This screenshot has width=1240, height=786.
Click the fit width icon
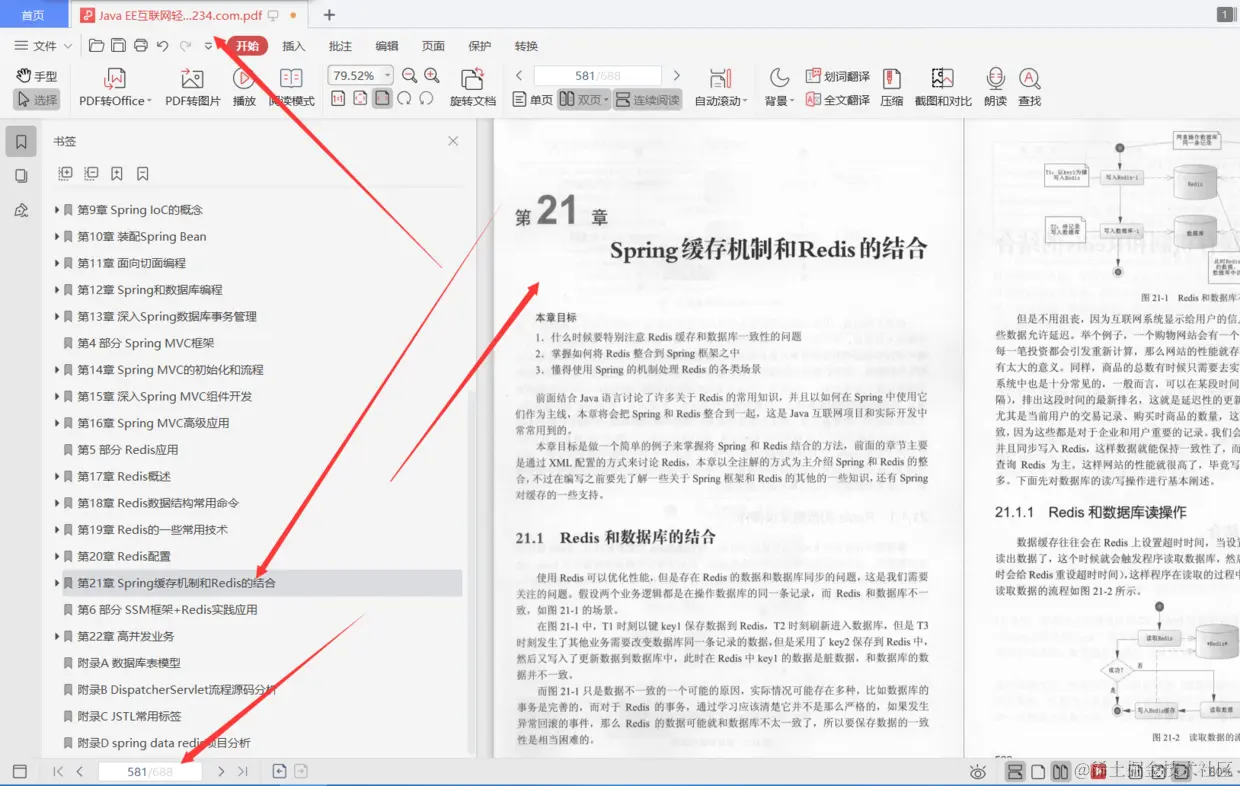click(382, 99)
